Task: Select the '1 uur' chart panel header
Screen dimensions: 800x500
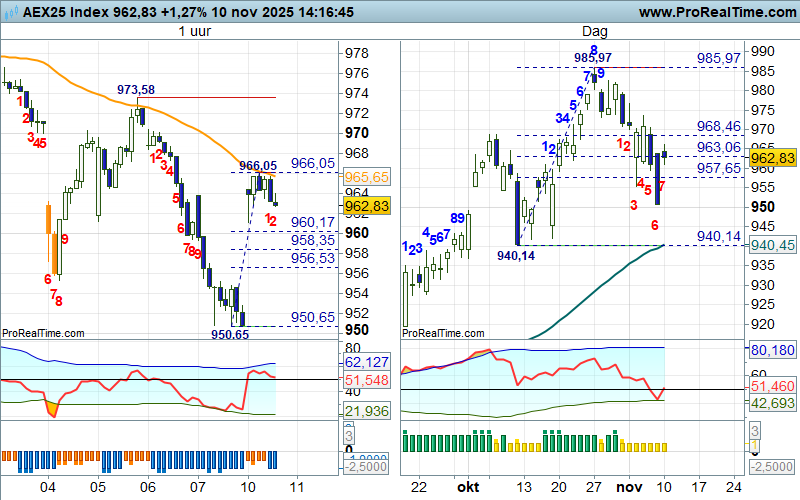Action: click(194, 31)
